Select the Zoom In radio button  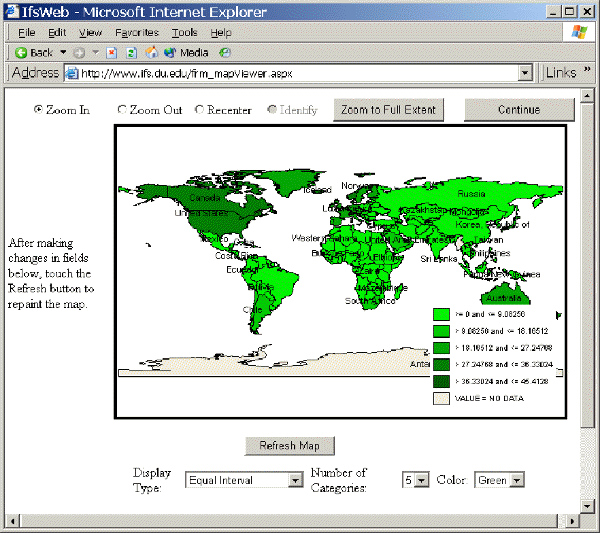38,109
